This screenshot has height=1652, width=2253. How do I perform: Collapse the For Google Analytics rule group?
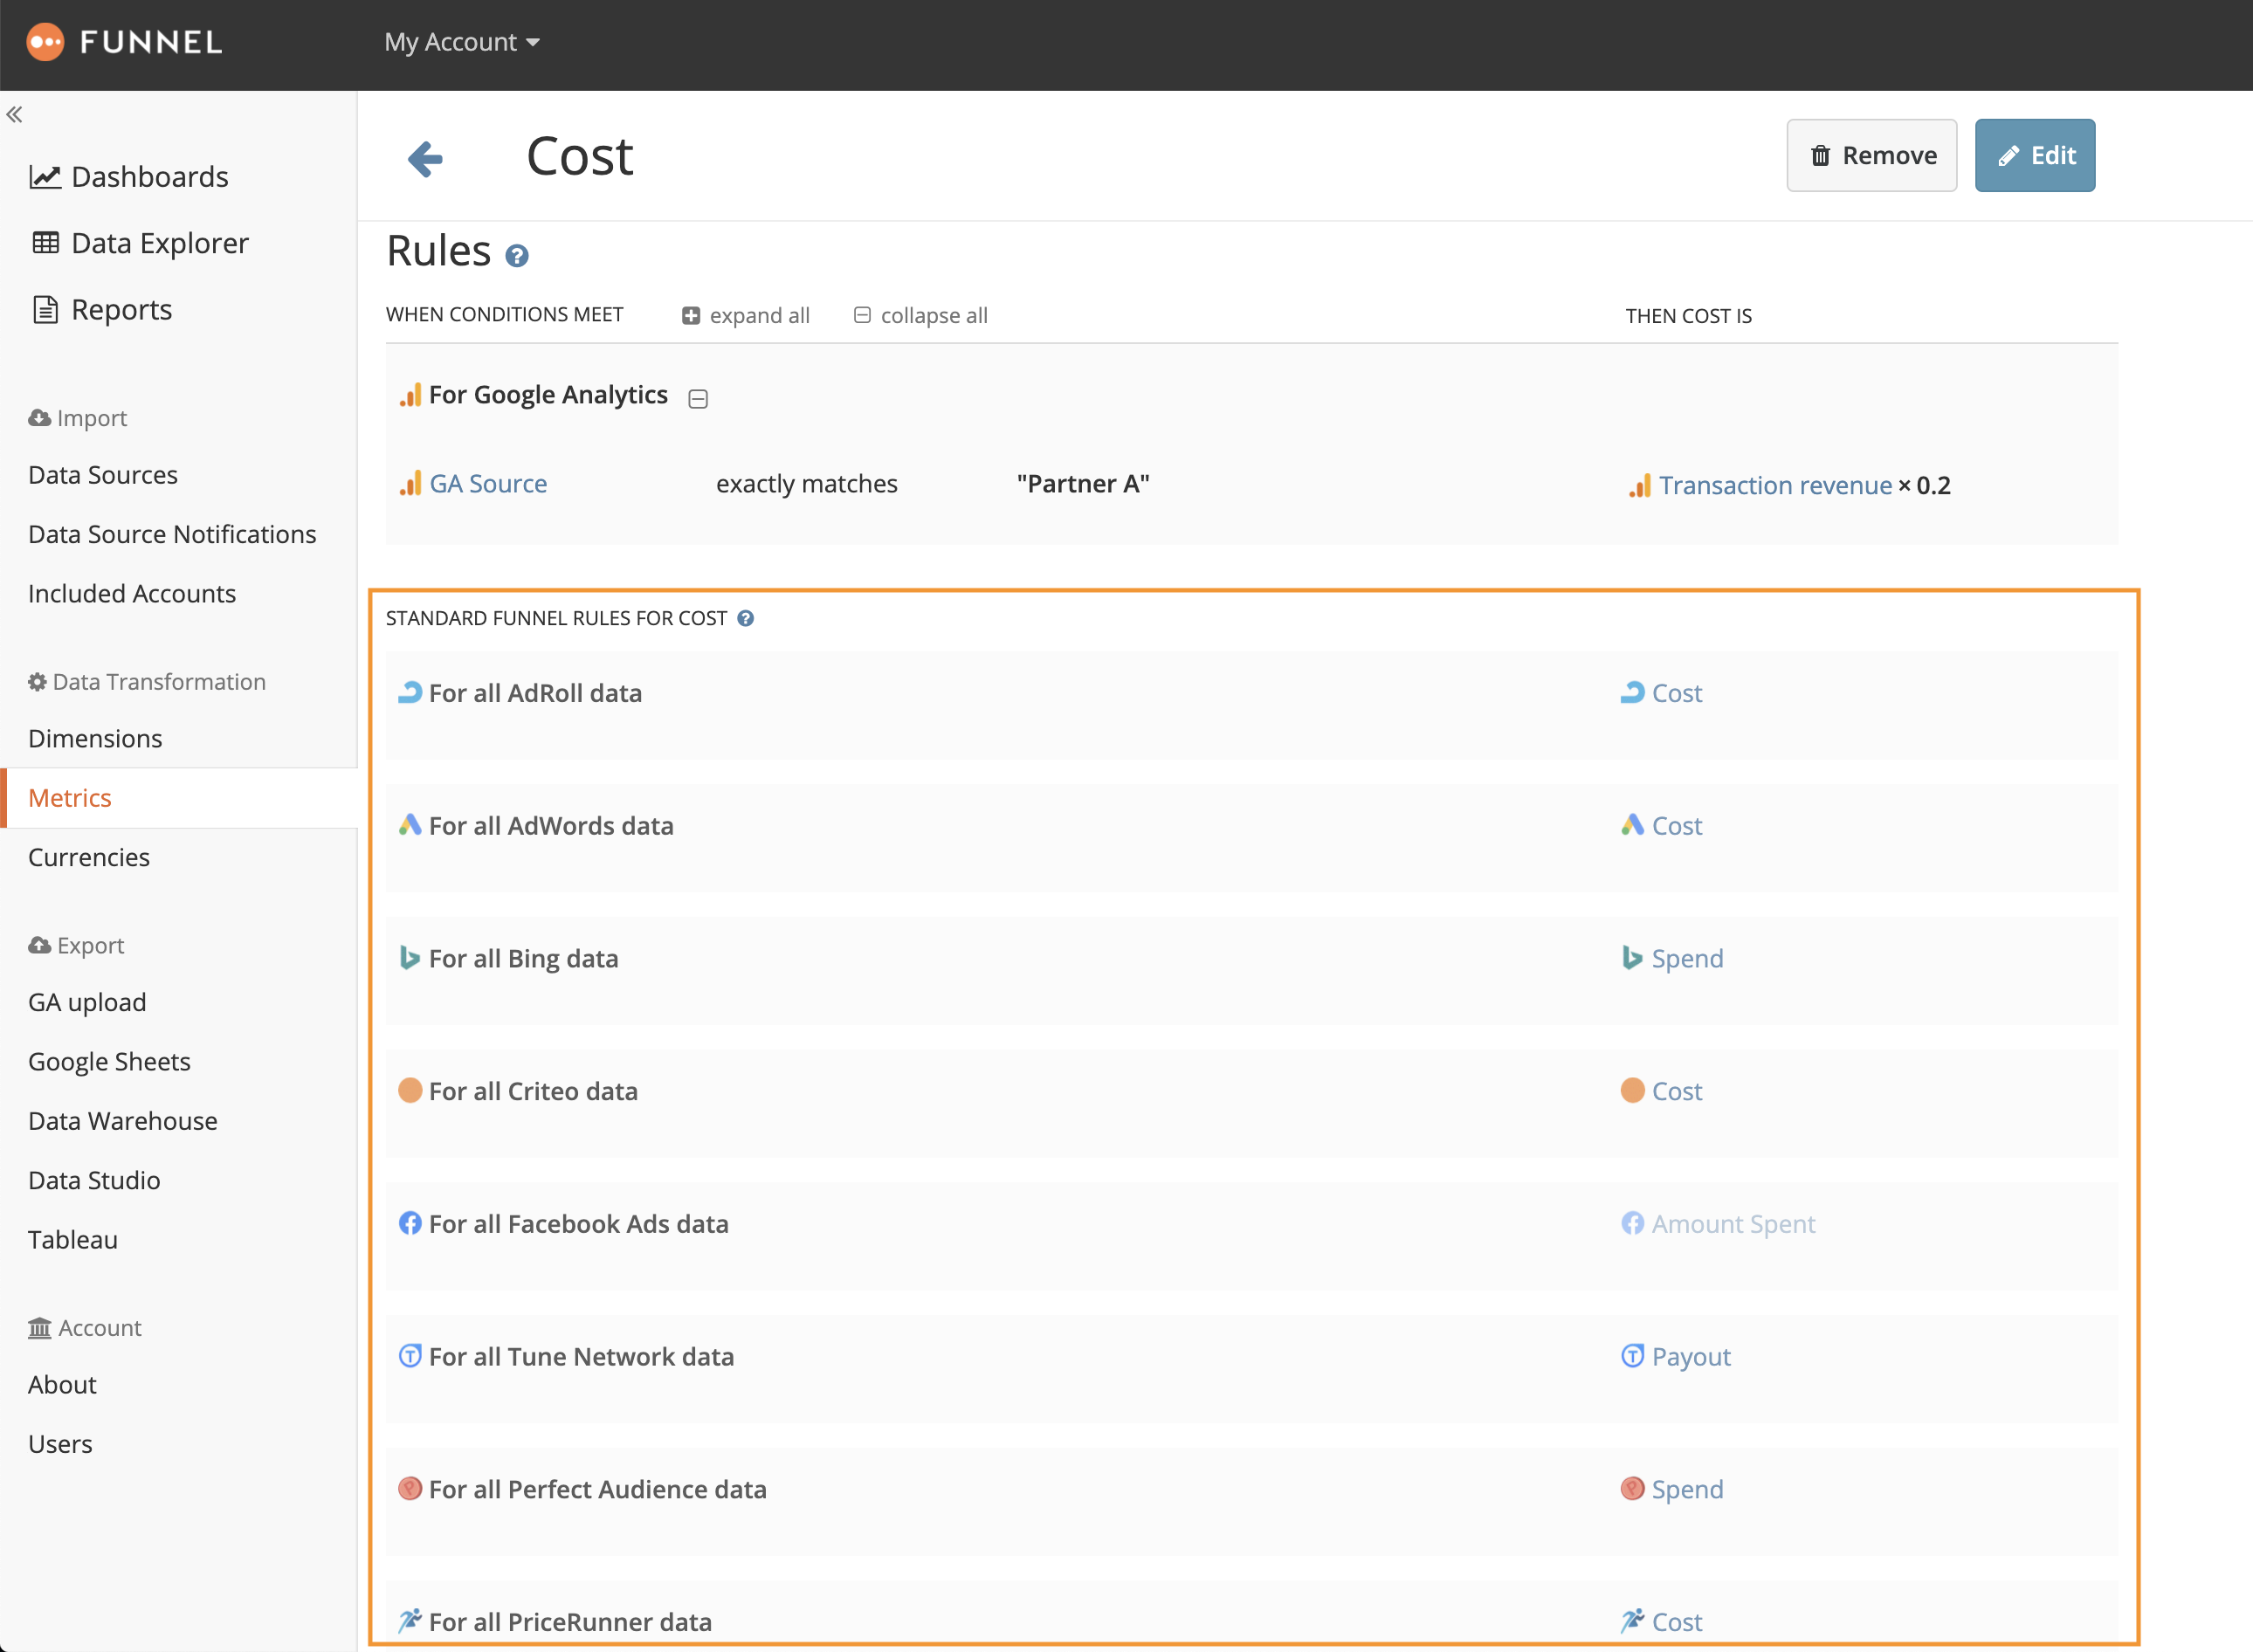point(698,399)
